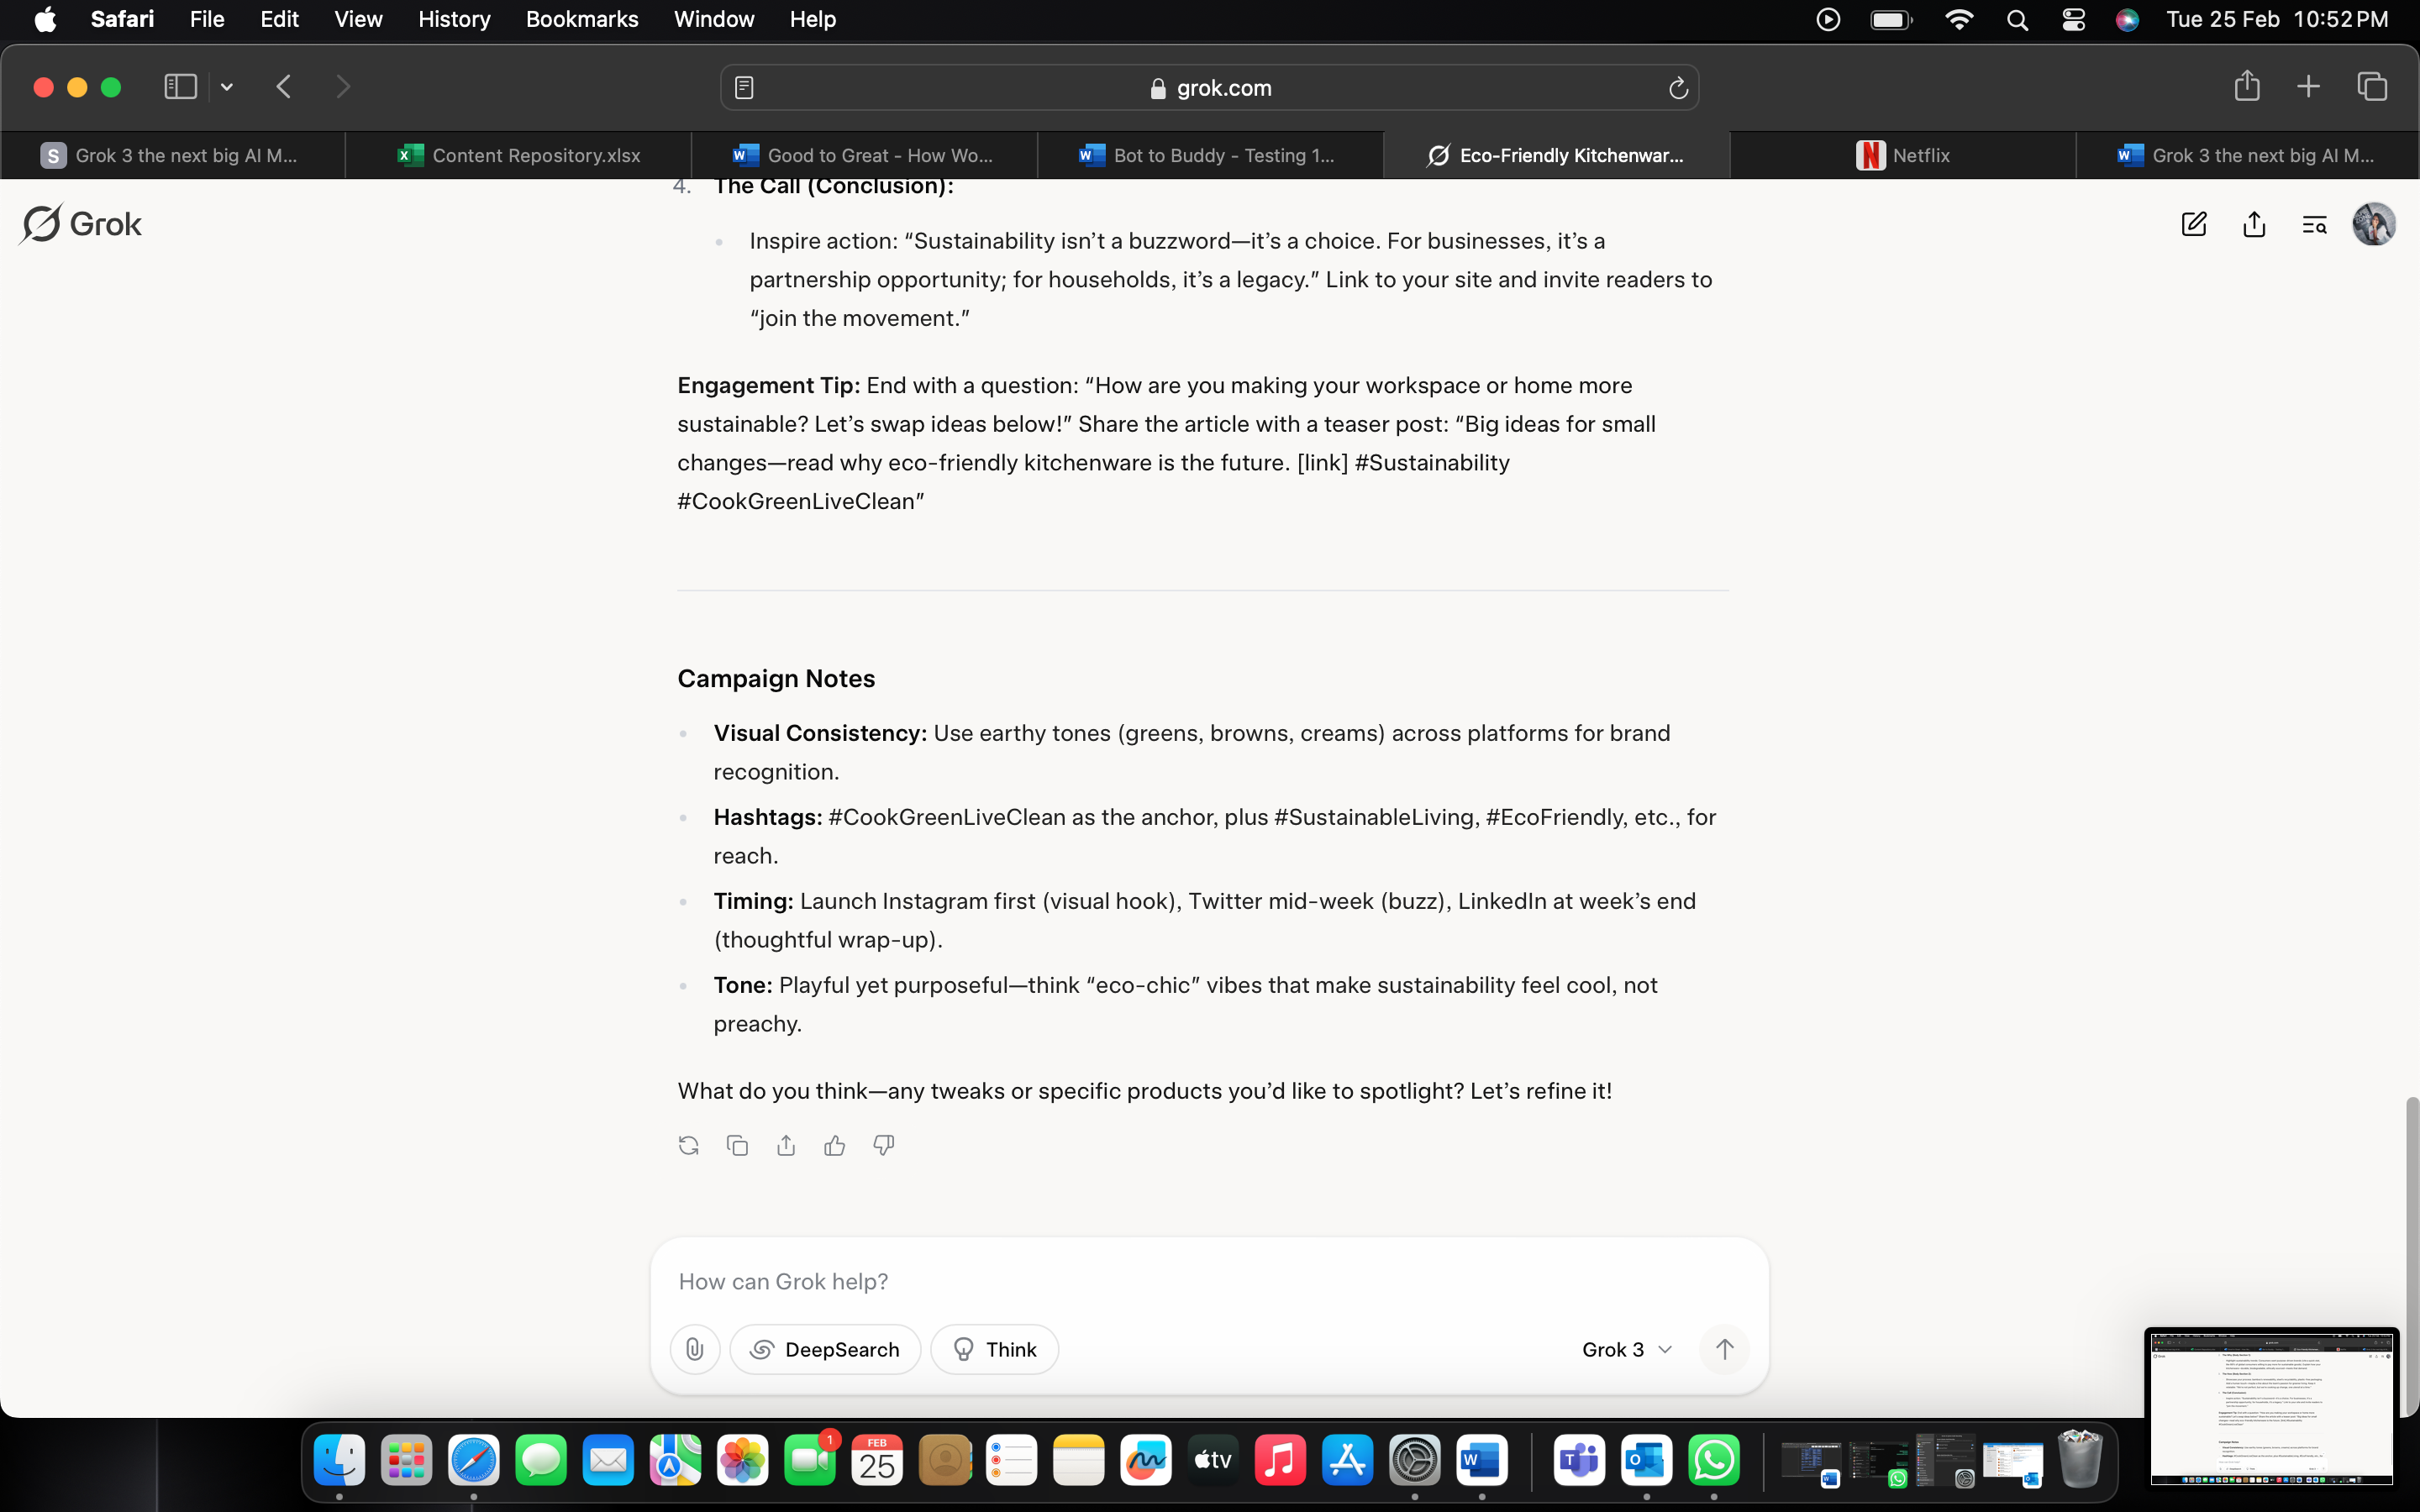Switch to the Netflix tab
This screenshot has height=1512, width=2420.
tap(1902, 155)
